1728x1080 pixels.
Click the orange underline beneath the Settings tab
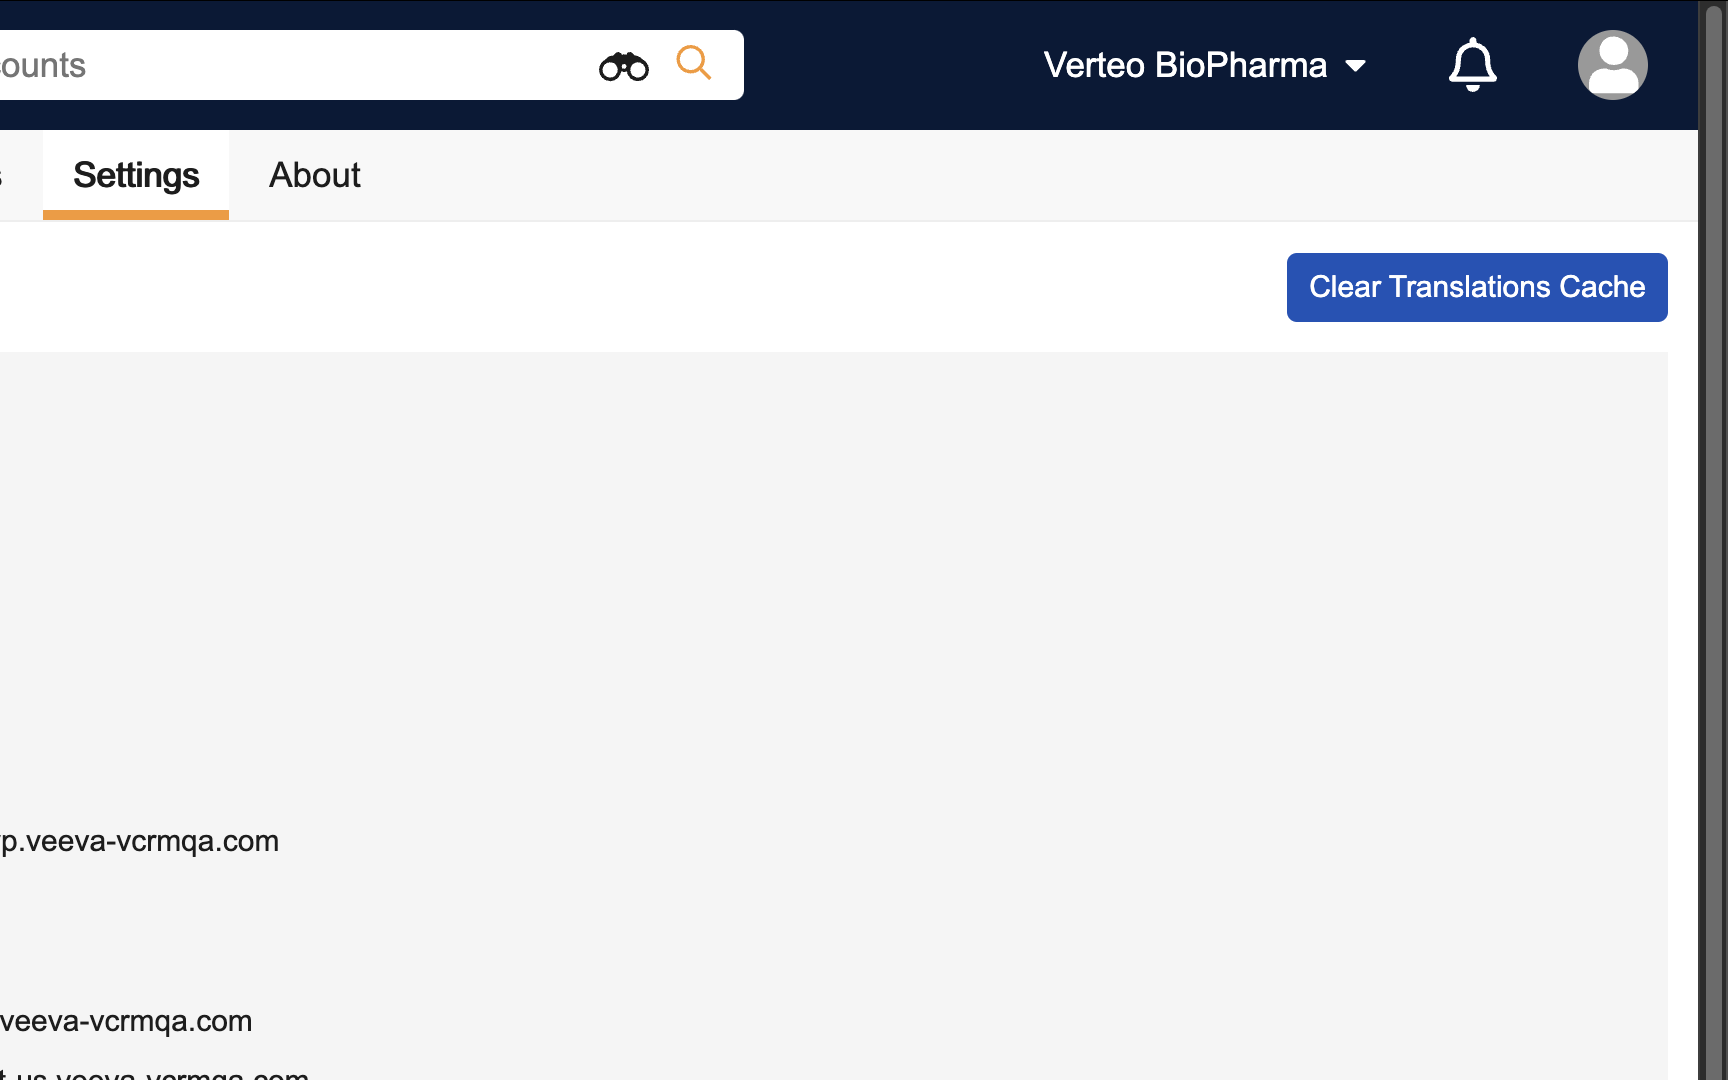point(136,214)
